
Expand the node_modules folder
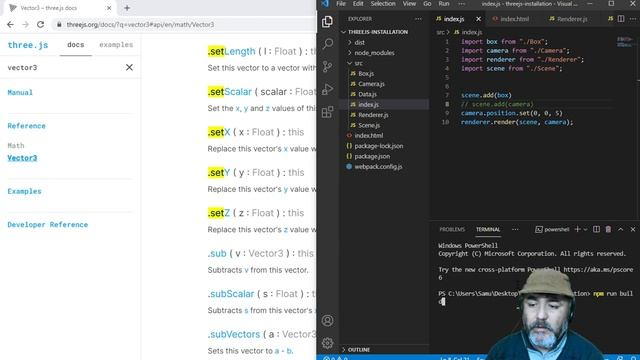[374, 53]
